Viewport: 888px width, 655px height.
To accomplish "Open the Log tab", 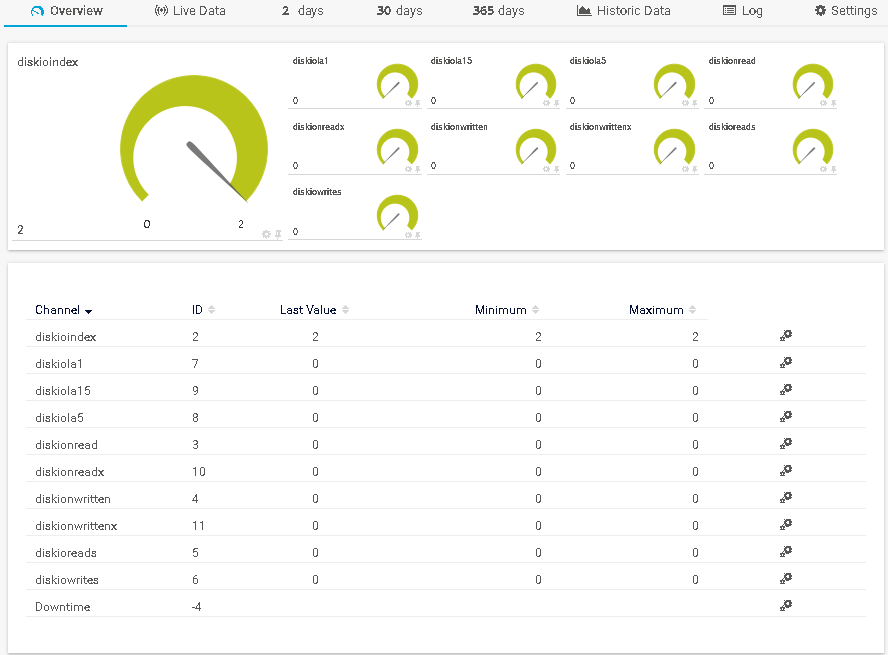I will [742, 11].
